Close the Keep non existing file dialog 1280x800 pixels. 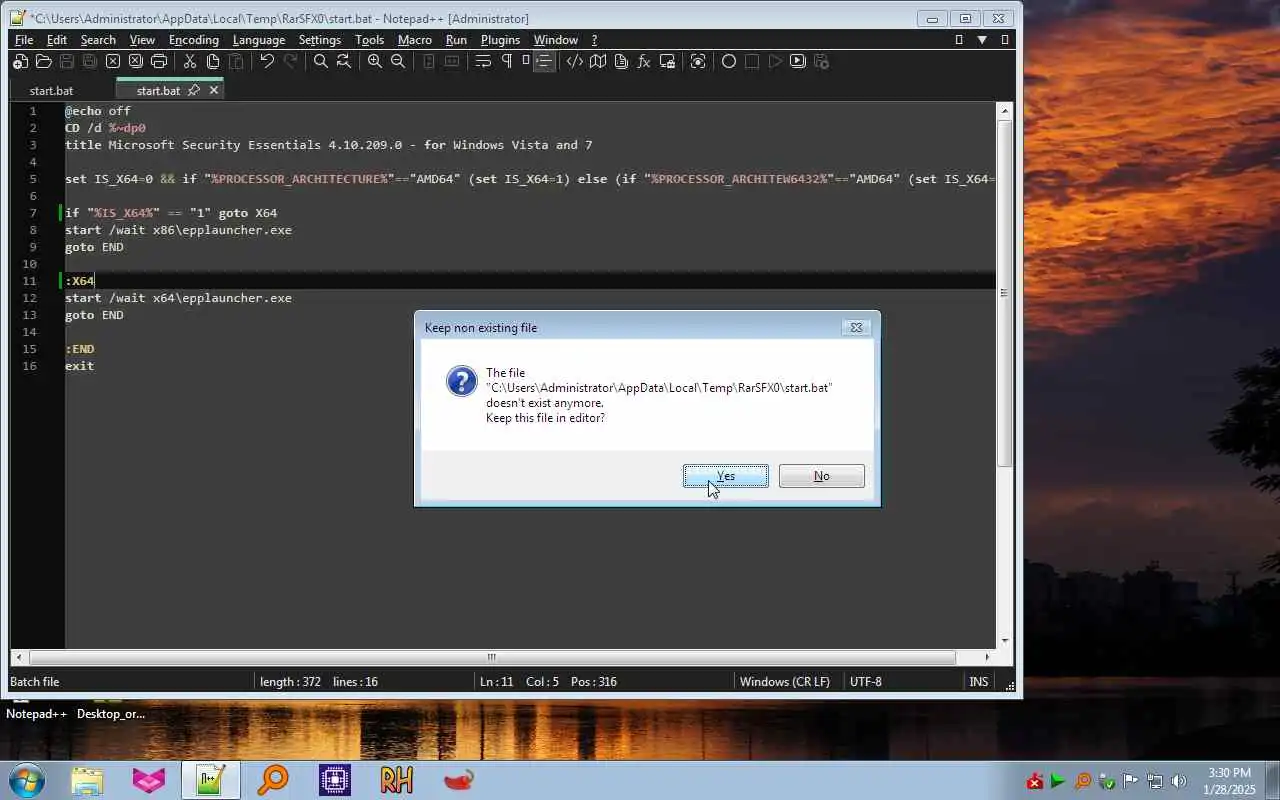pos(856,327)
